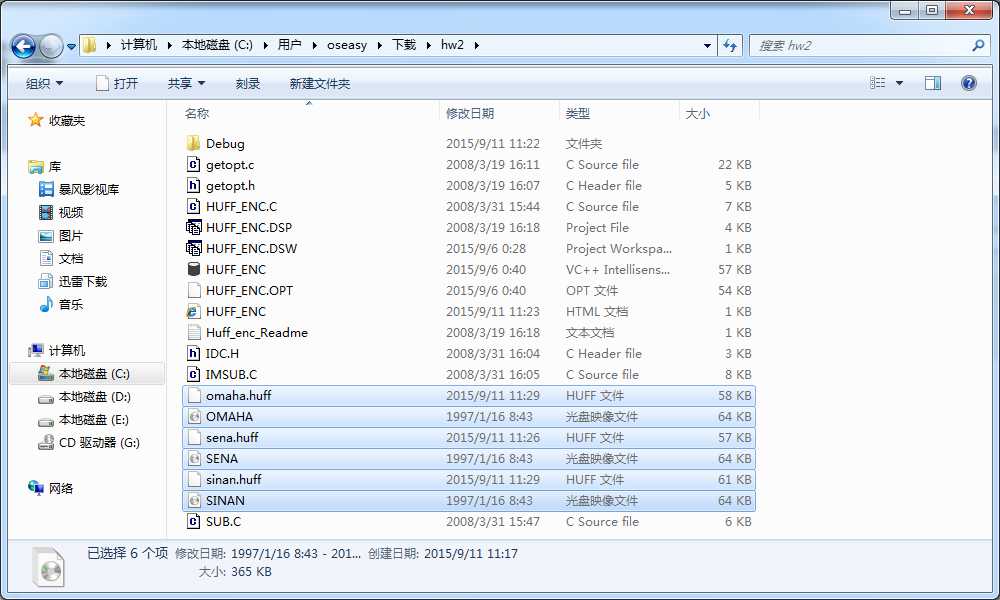The width and height of the screenshot is (1000, 600).
Task: Expand the arrow after hw2 in address bar
Action: click(x=476, y=45)
